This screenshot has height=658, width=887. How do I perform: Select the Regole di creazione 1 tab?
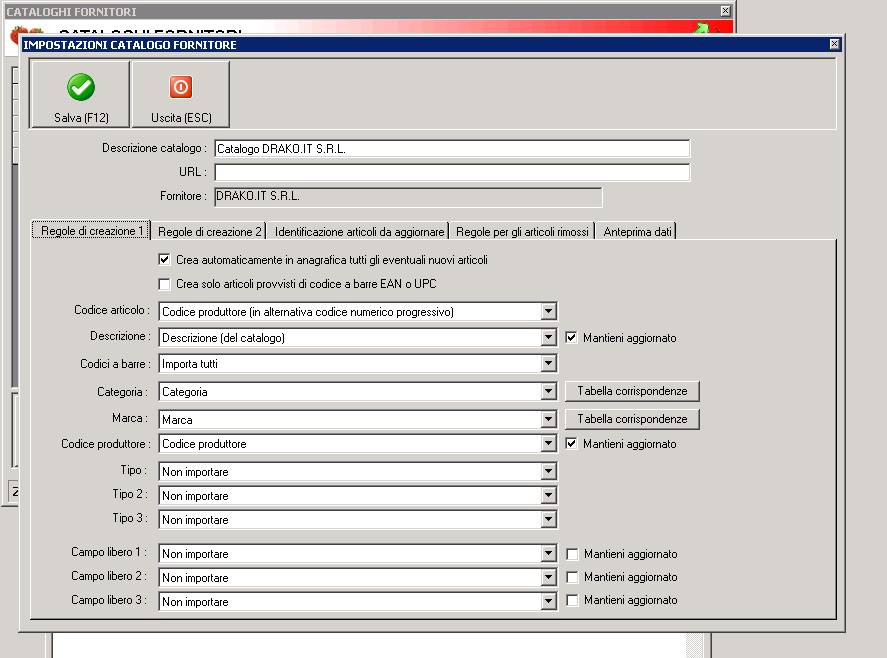[x=92, y=231]
